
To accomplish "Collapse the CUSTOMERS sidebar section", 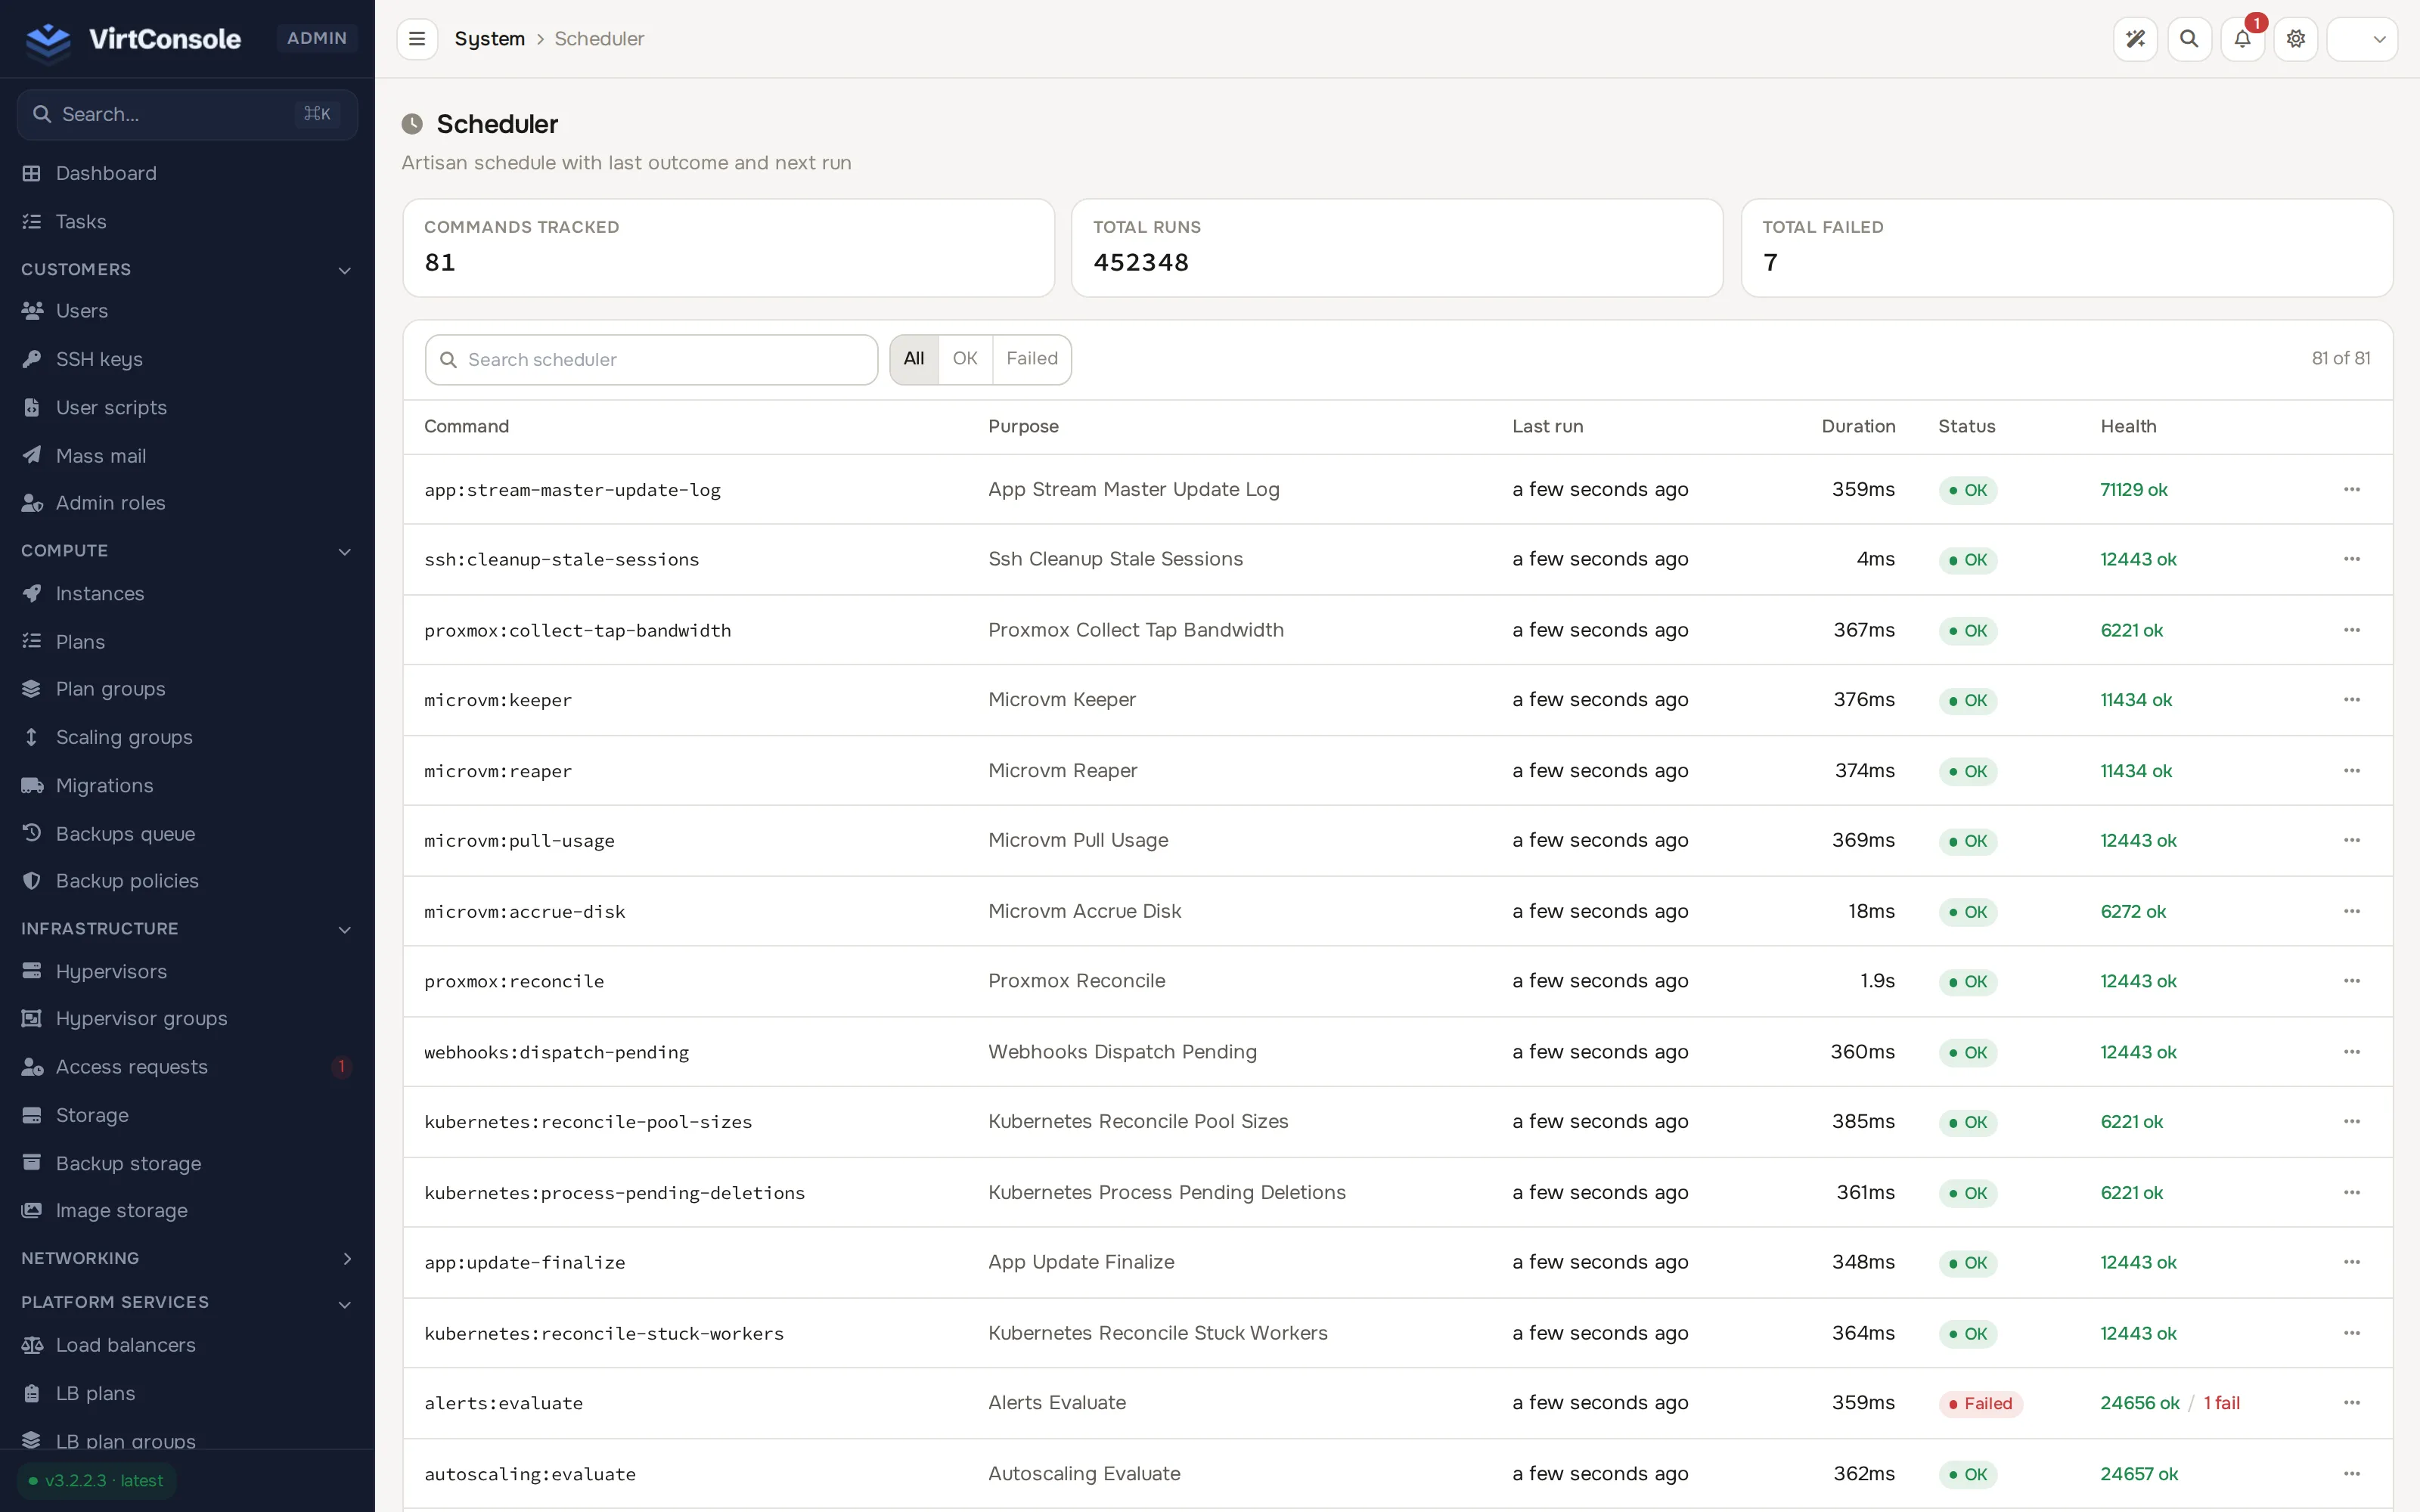I will tap(187, 269).
